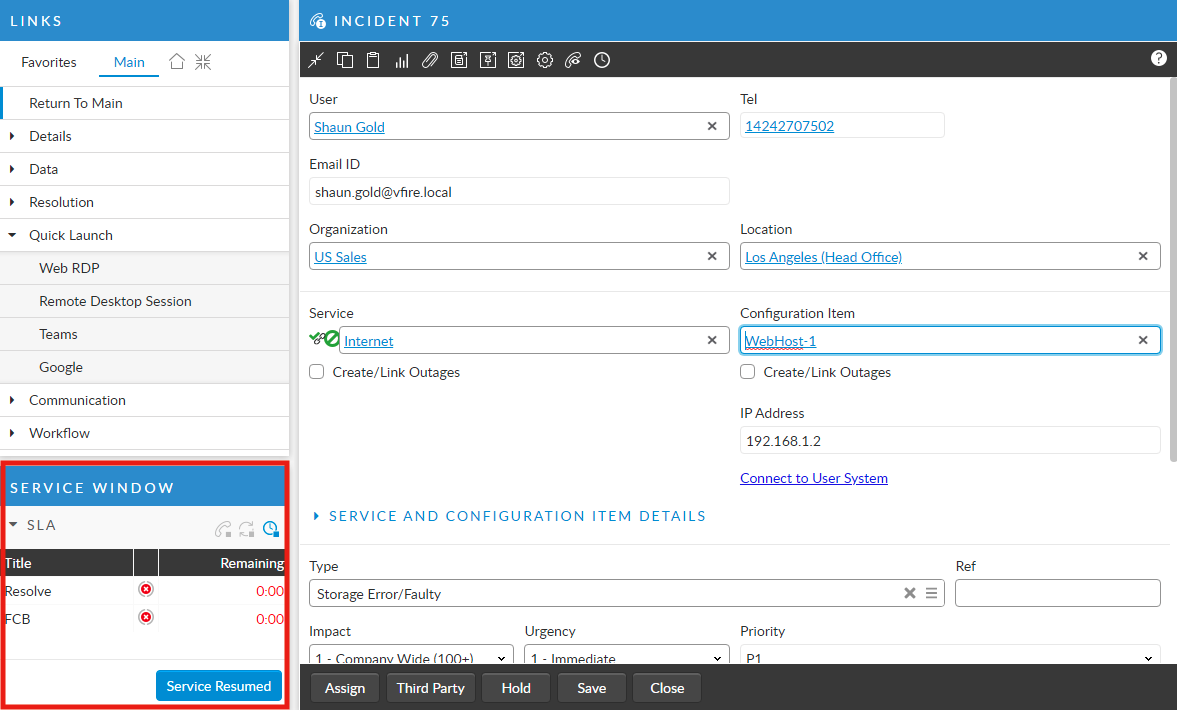Click the clock history icon in toolbar
The height and width of the screenshot is (710, 1177).
coord(602,61)
